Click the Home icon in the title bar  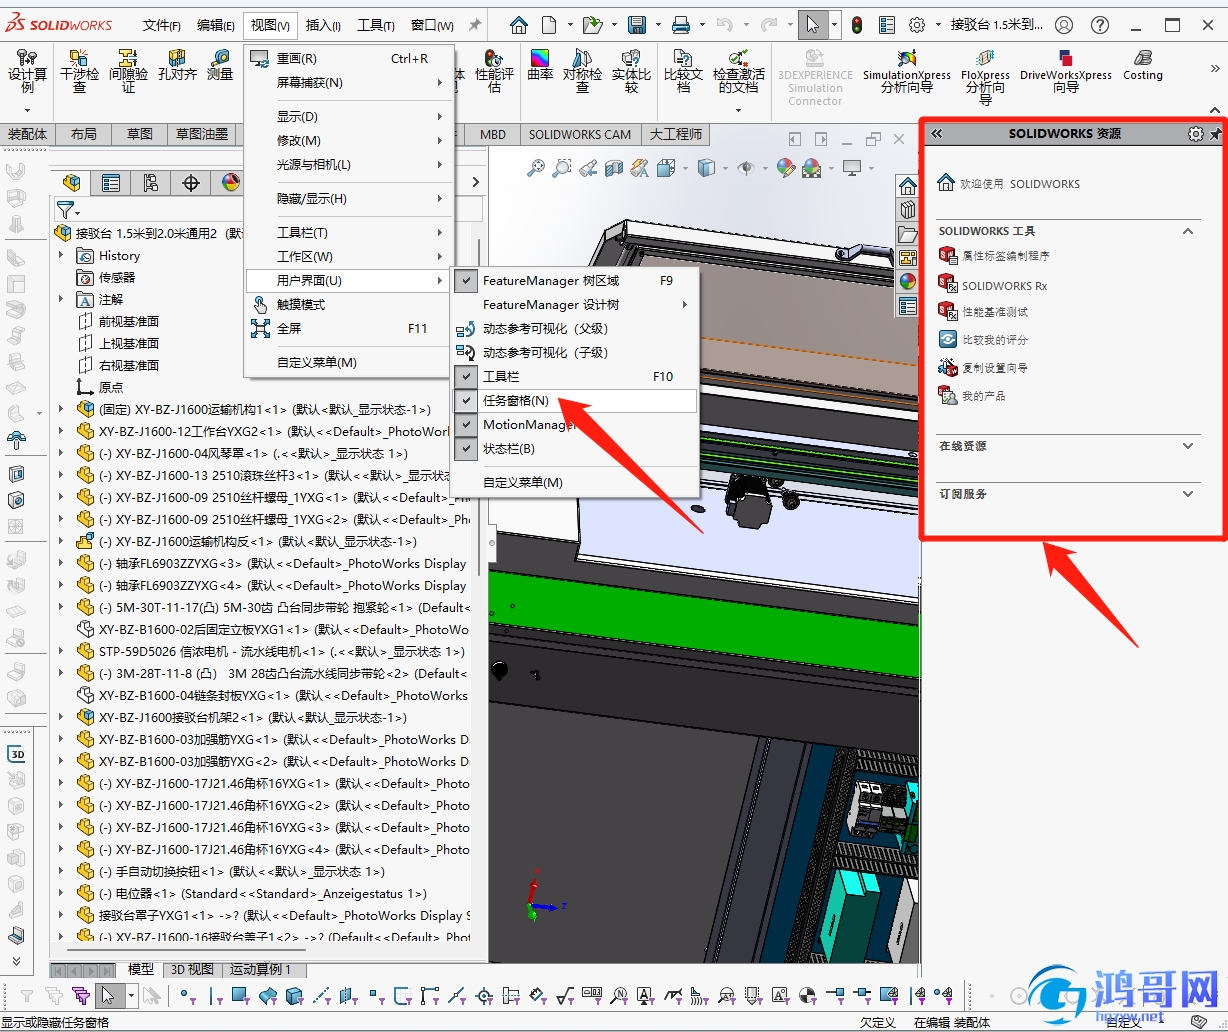[x=518, y=25]
